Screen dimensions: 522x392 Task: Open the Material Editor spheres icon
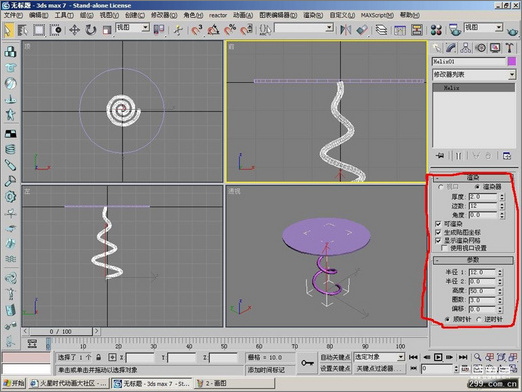click(436, 30)
